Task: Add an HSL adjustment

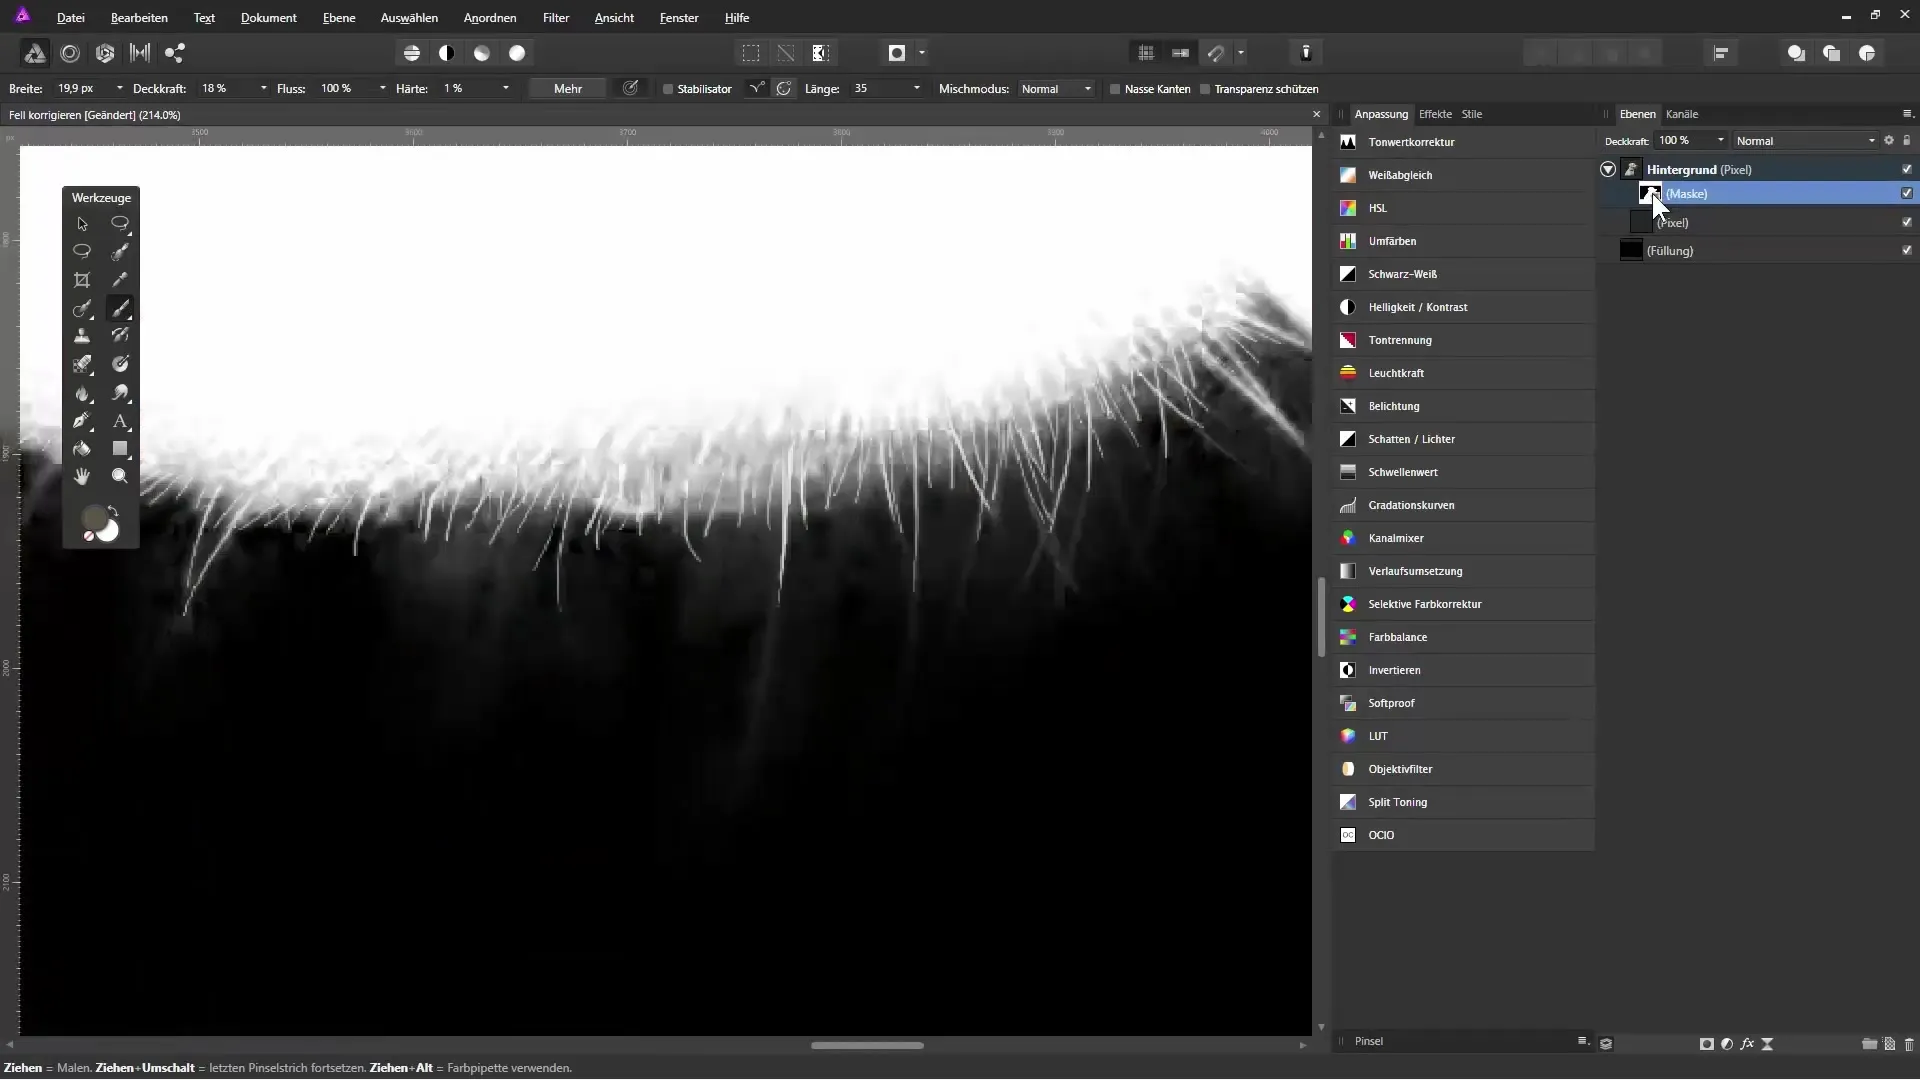Action: coord(1463,208)
